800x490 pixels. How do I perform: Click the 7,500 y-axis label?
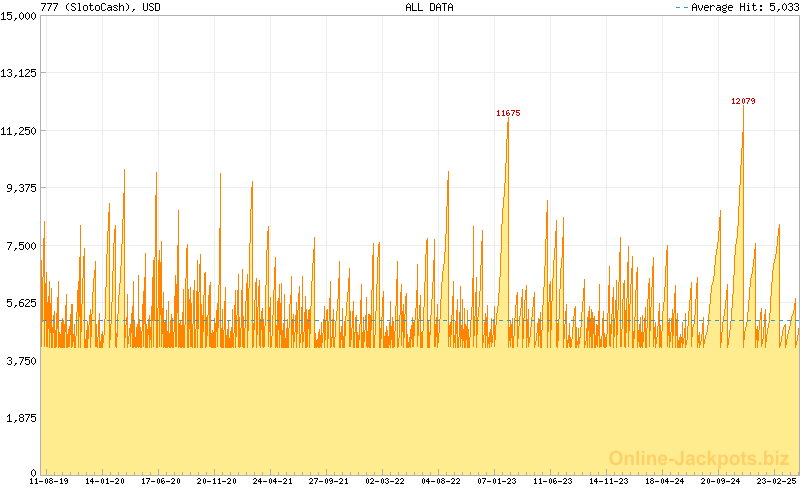click(22, 246)
